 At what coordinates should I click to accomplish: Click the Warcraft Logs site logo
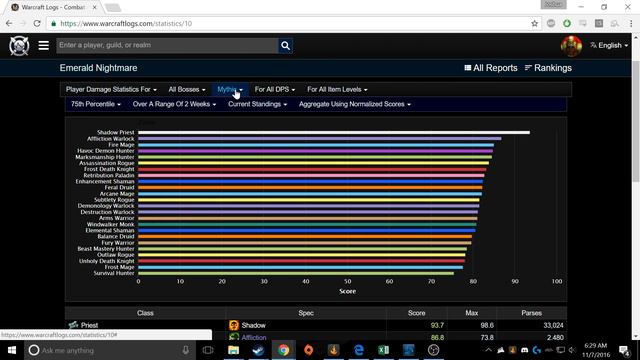click(x=19, y=45)
